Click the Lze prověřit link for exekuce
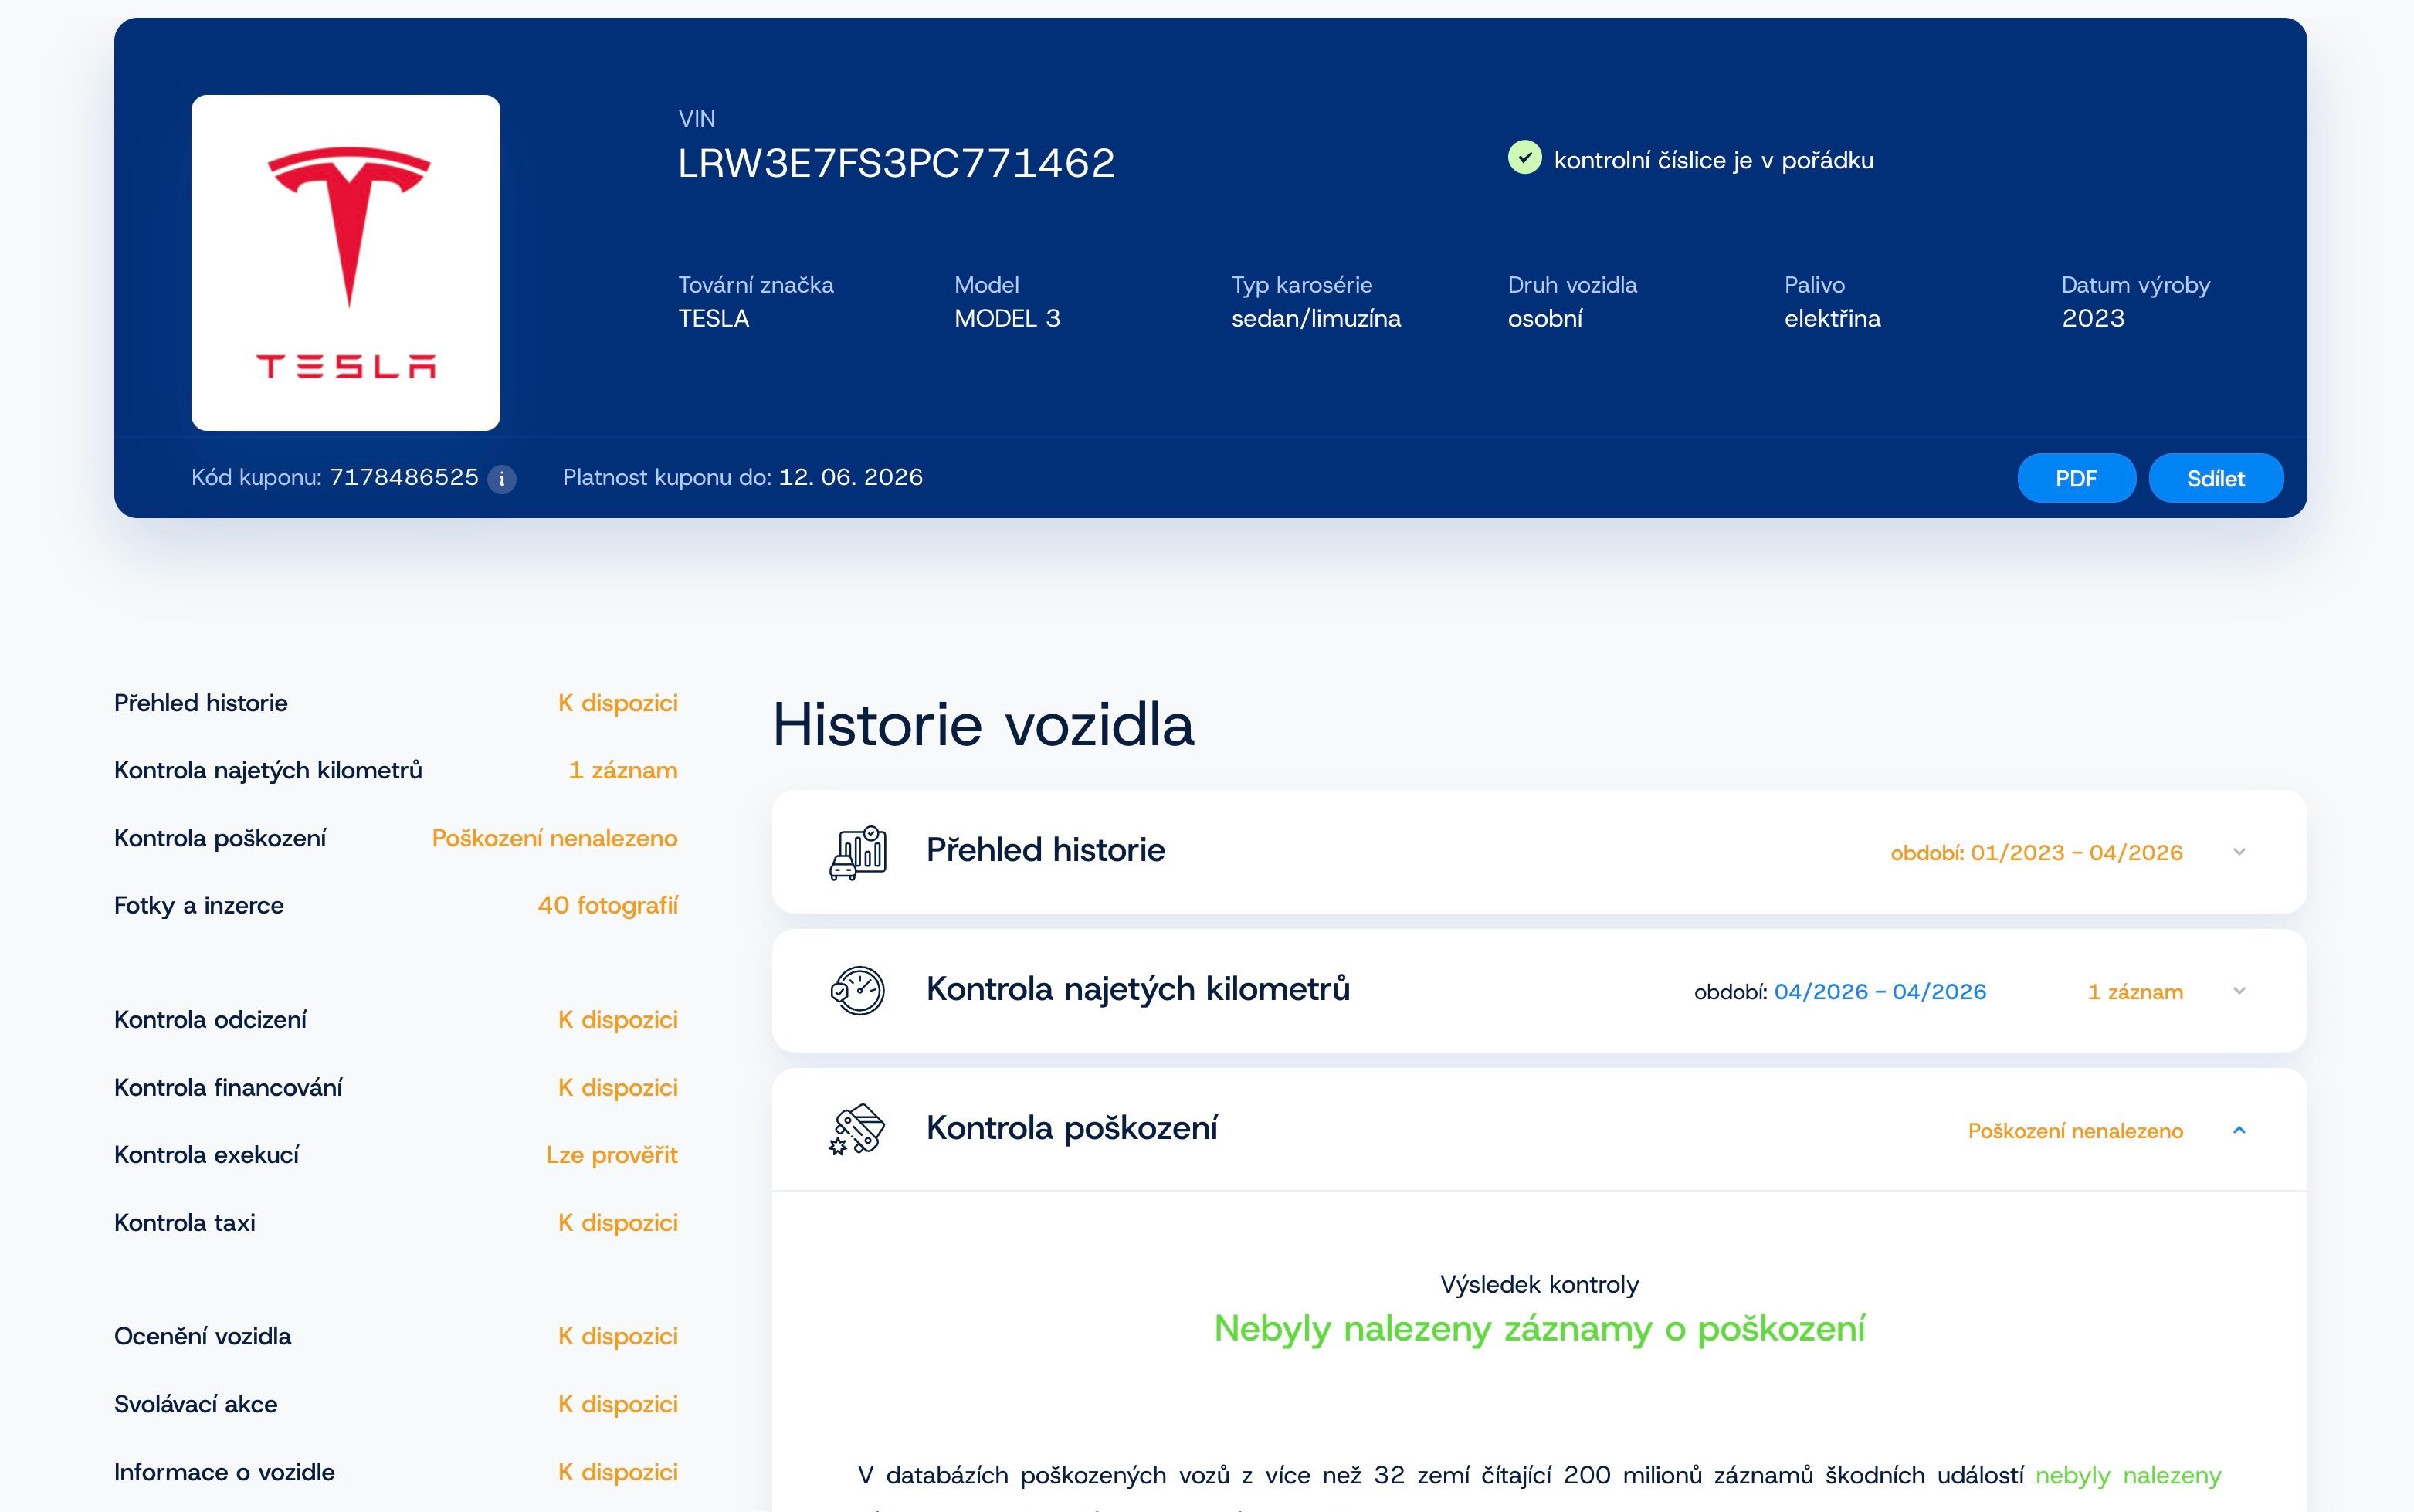 (x=611, y=1155)
